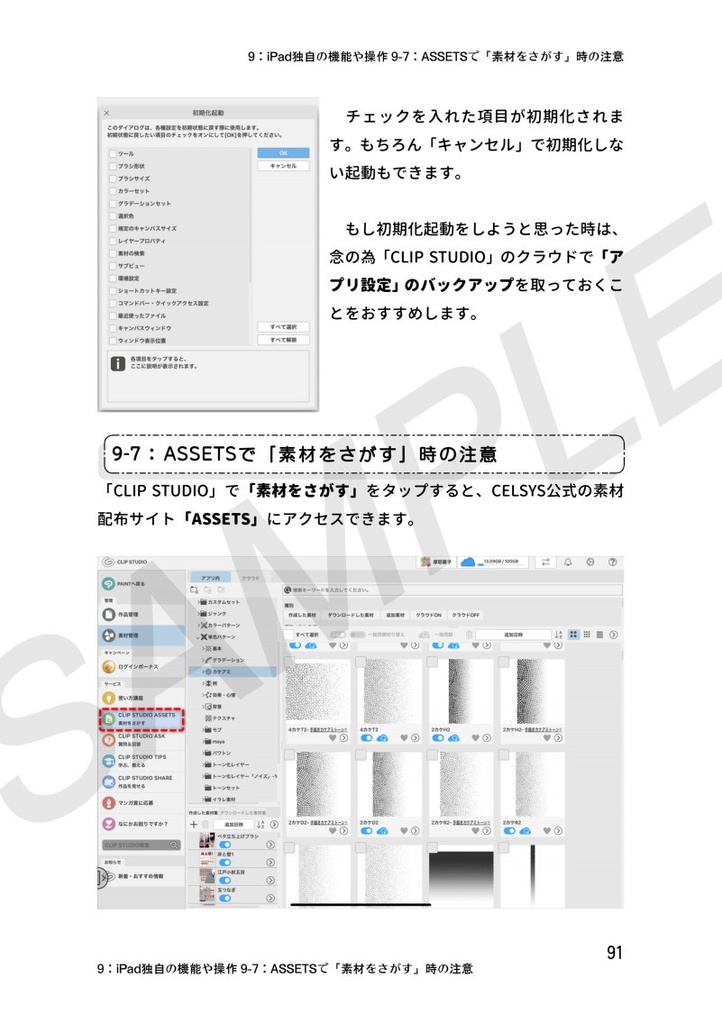
Task: Close the 初期化起動 dialog with X
Action: 107,113
